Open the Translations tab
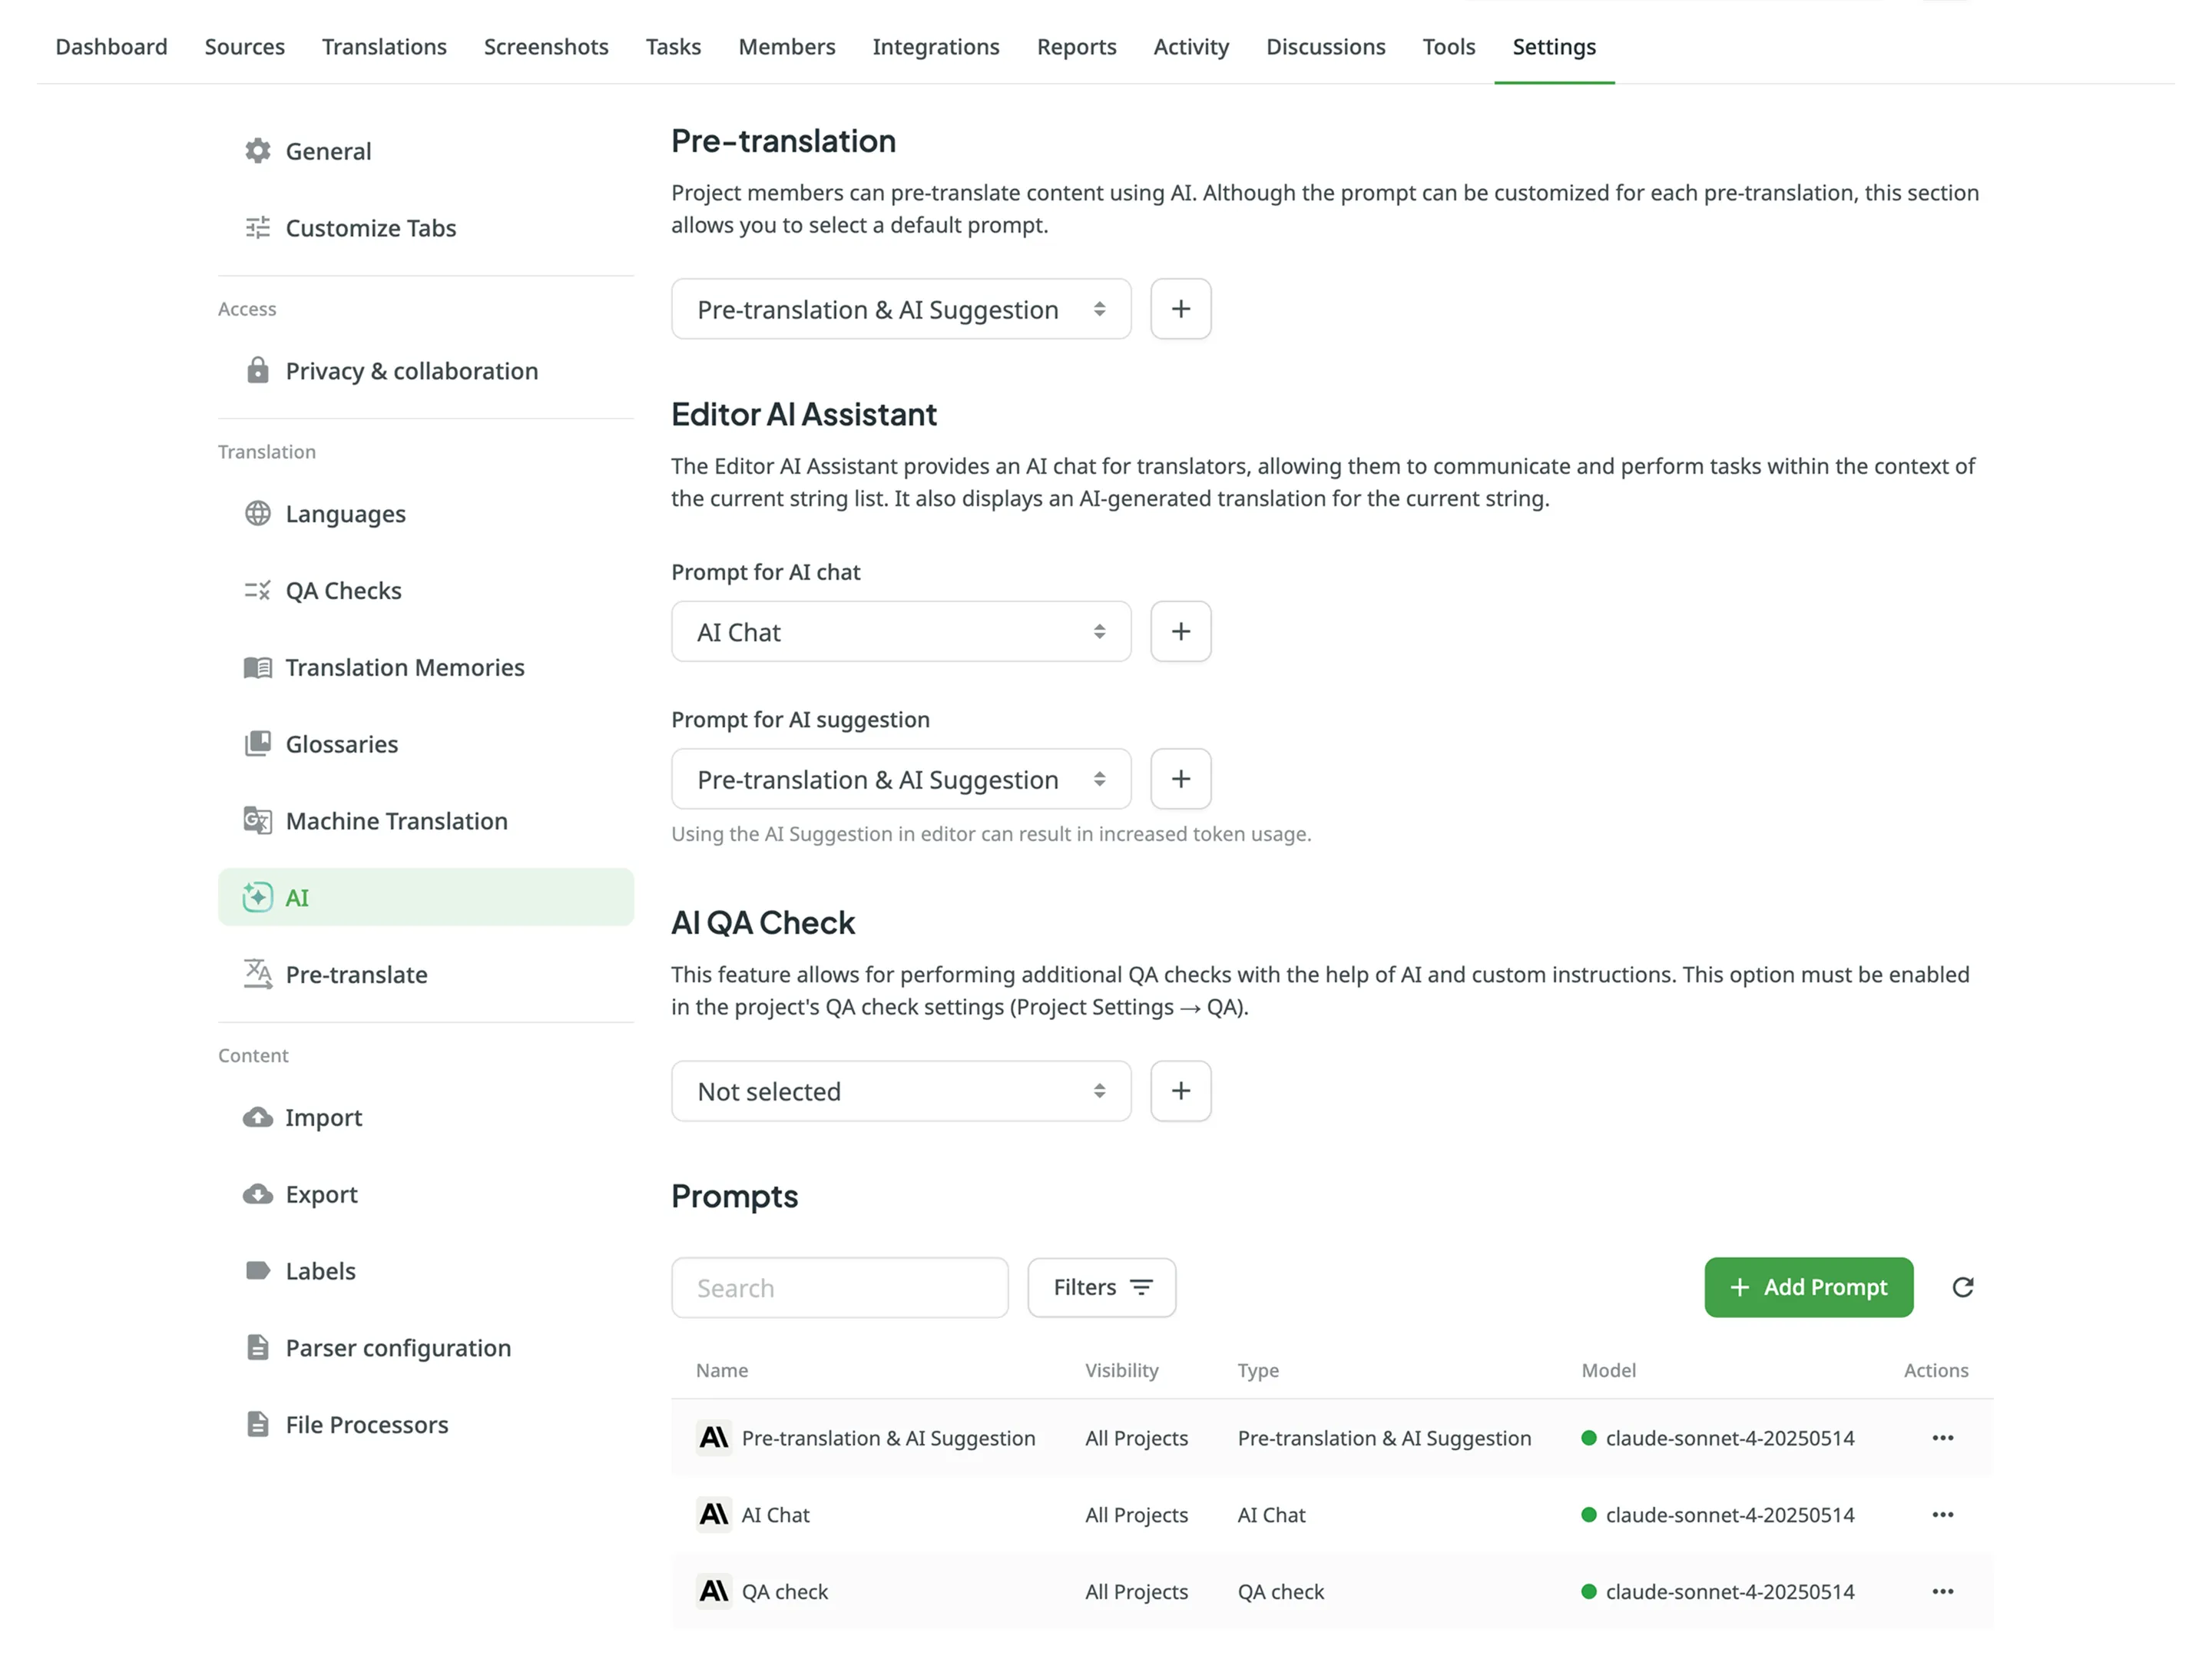Image resolution: width=2212 pixels, height=1659 pixels. 384,47
